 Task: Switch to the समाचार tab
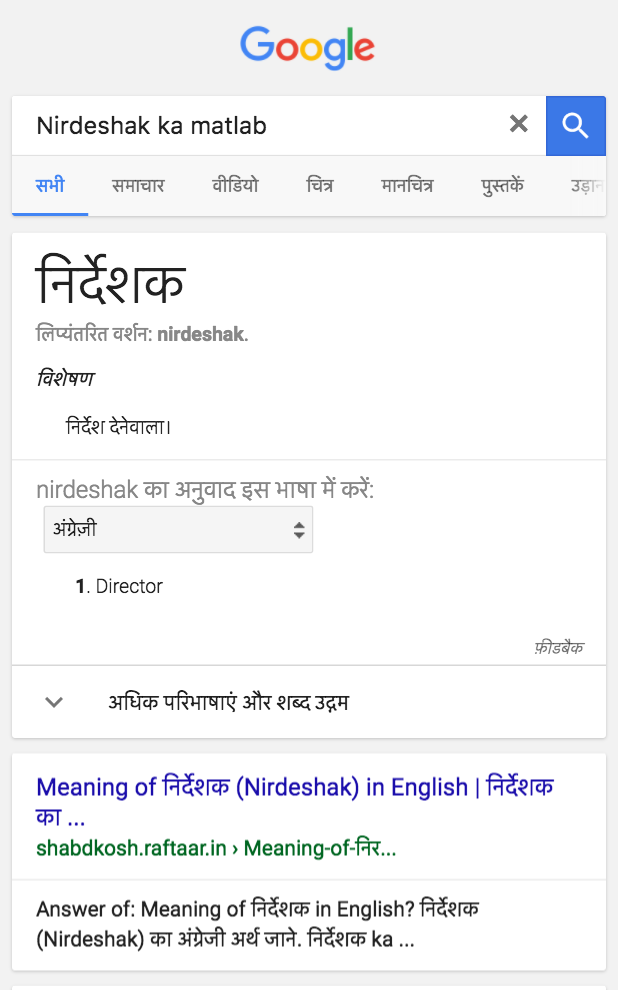tap(138, 186)
